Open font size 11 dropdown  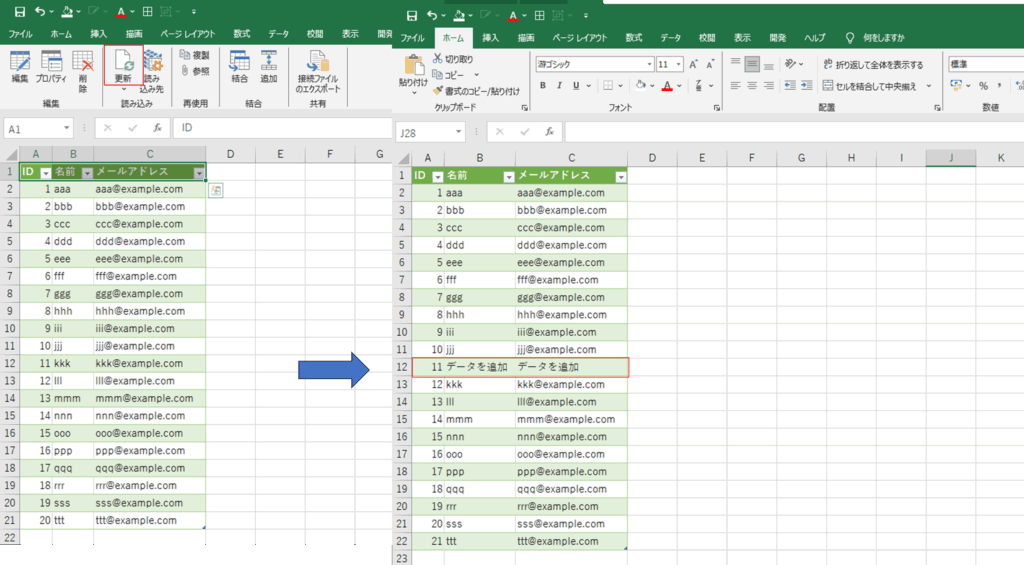[x=679, y=64]
